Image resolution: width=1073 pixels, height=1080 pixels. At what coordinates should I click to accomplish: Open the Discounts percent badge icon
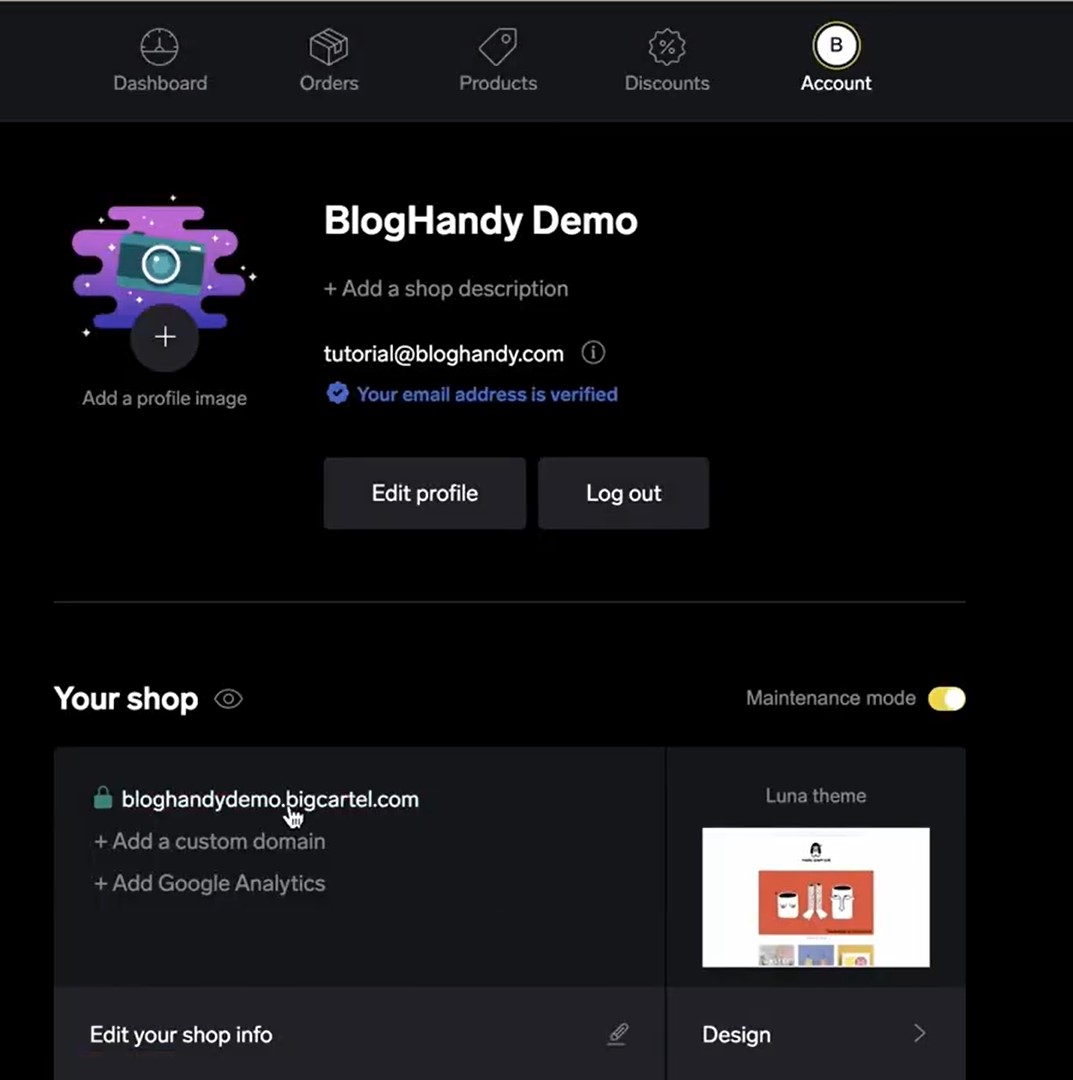click(667, 46)
